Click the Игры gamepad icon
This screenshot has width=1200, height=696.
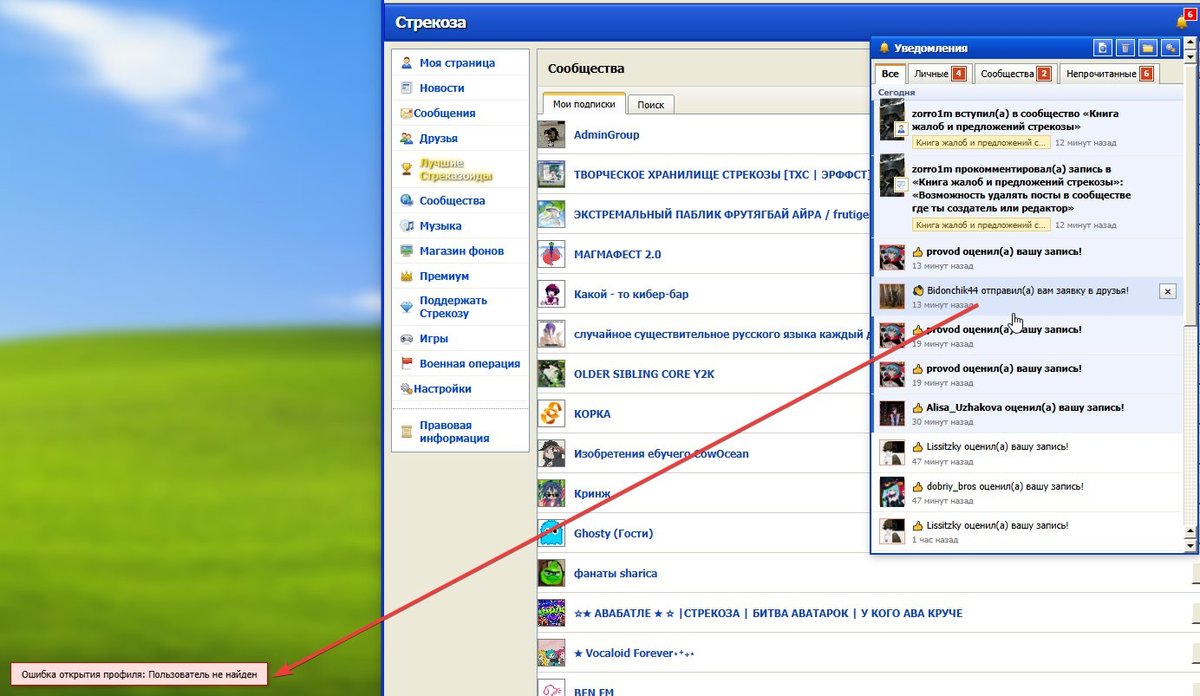click(x=407, y=339)
